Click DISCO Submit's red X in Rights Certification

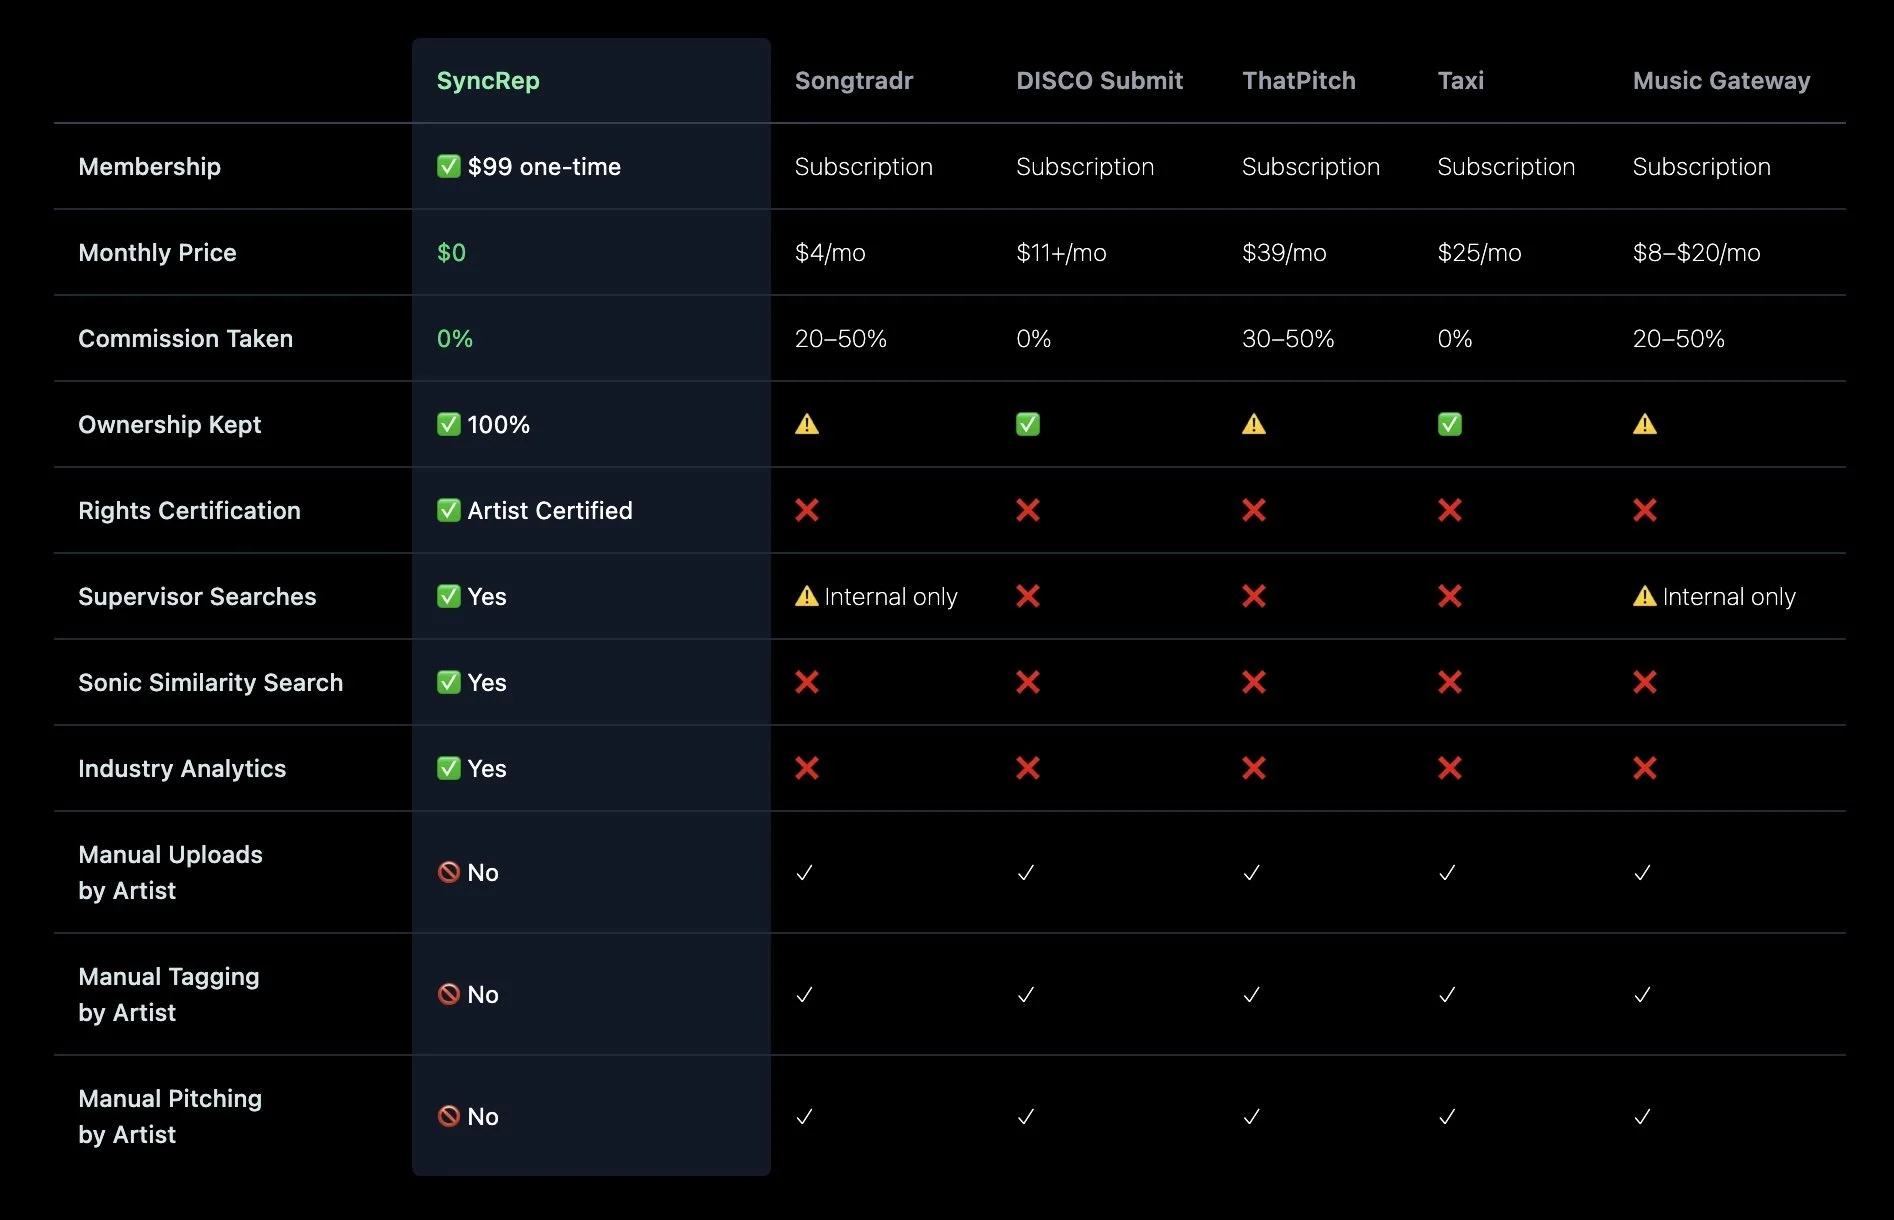point(1028,510)
